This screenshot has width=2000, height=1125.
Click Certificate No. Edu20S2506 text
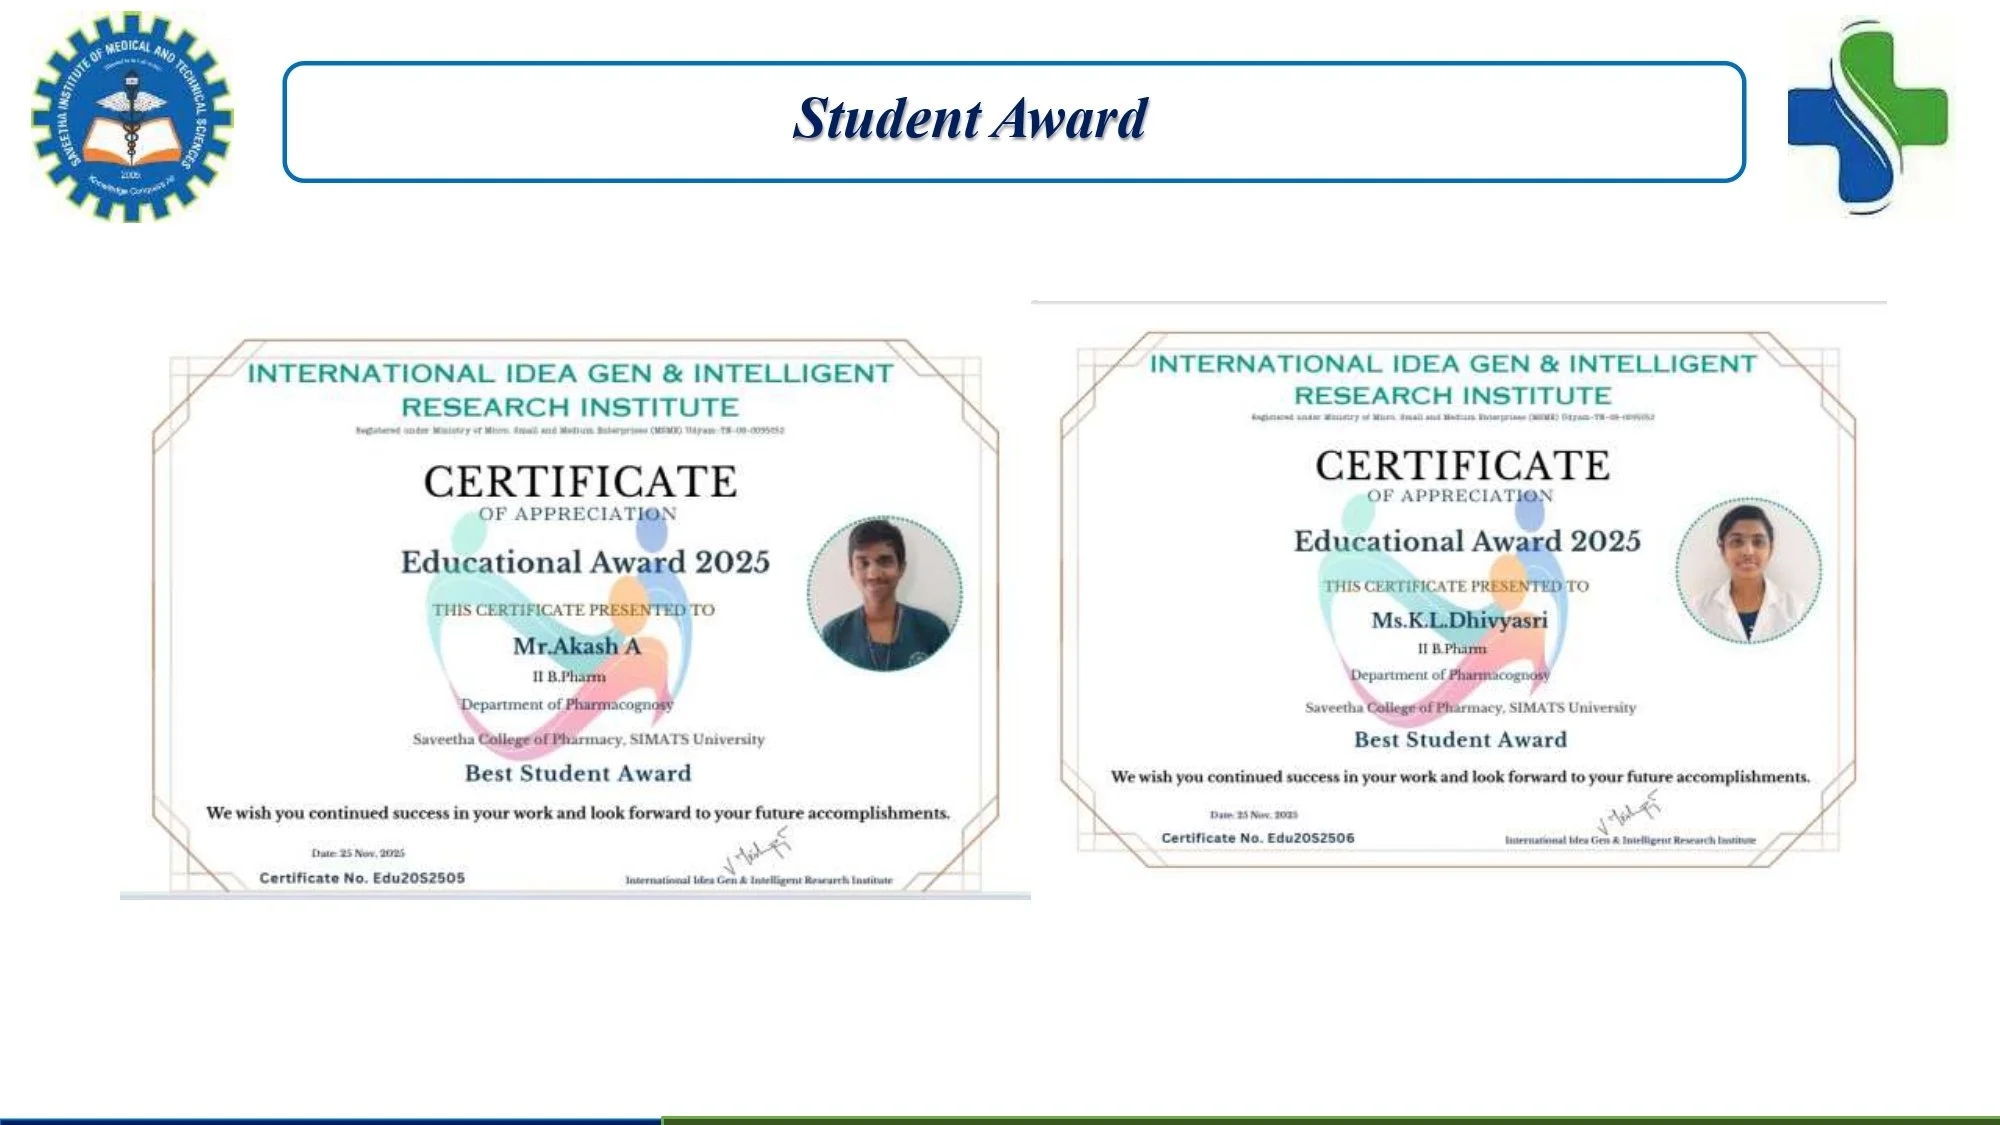click(x=1257, y=838)
